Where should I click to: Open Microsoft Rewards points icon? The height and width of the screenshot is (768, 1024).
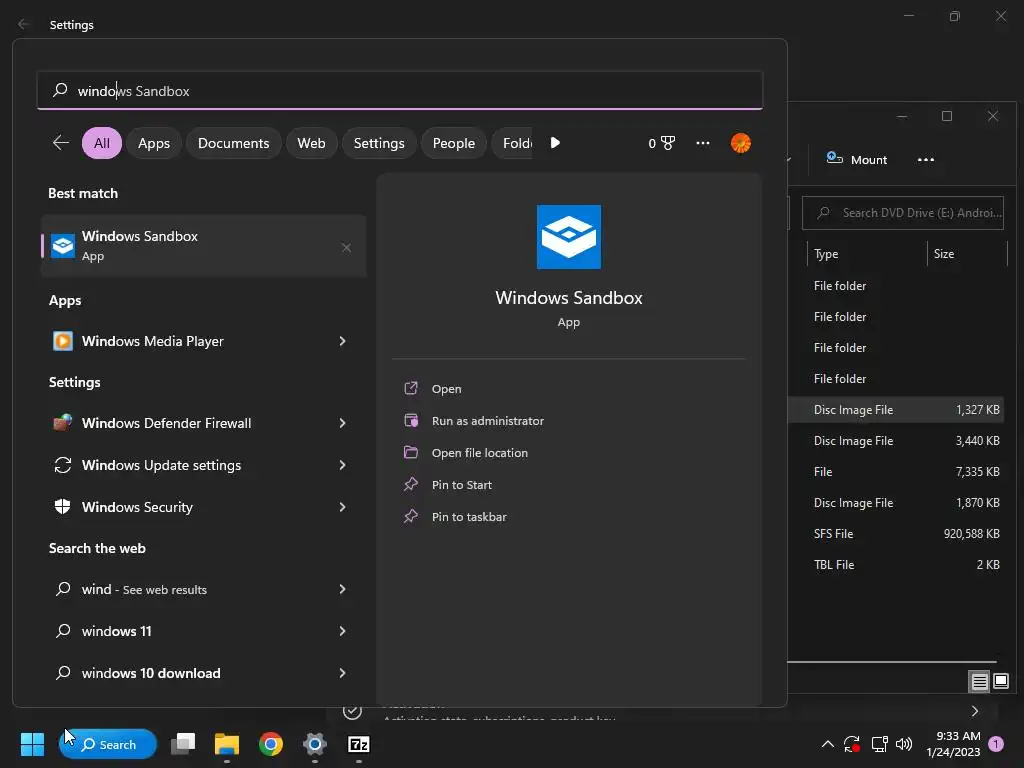(662, 143)
